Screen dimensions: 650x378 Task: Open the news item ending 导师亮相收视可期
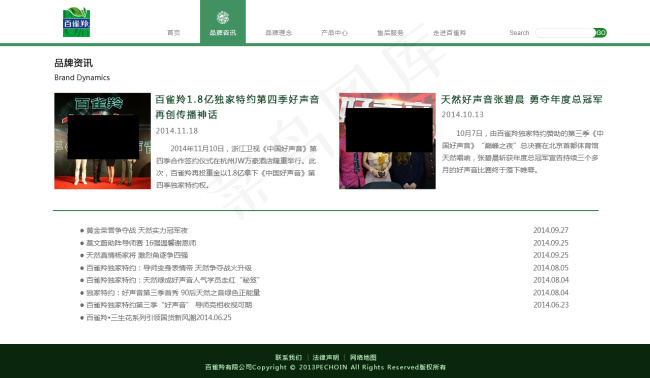click(x=169, y=305)
